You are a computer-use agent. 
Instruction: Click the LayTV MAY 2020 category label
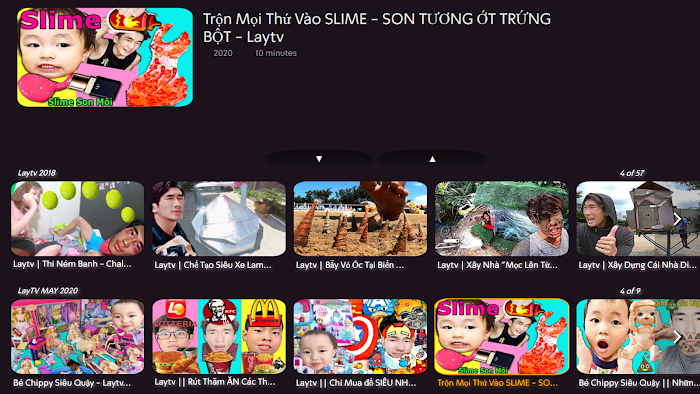click(48, 291)
